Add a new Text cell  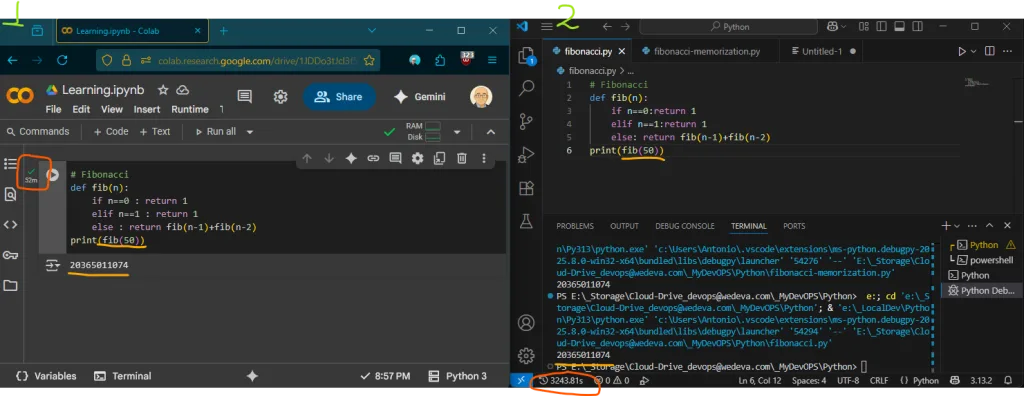155,131
